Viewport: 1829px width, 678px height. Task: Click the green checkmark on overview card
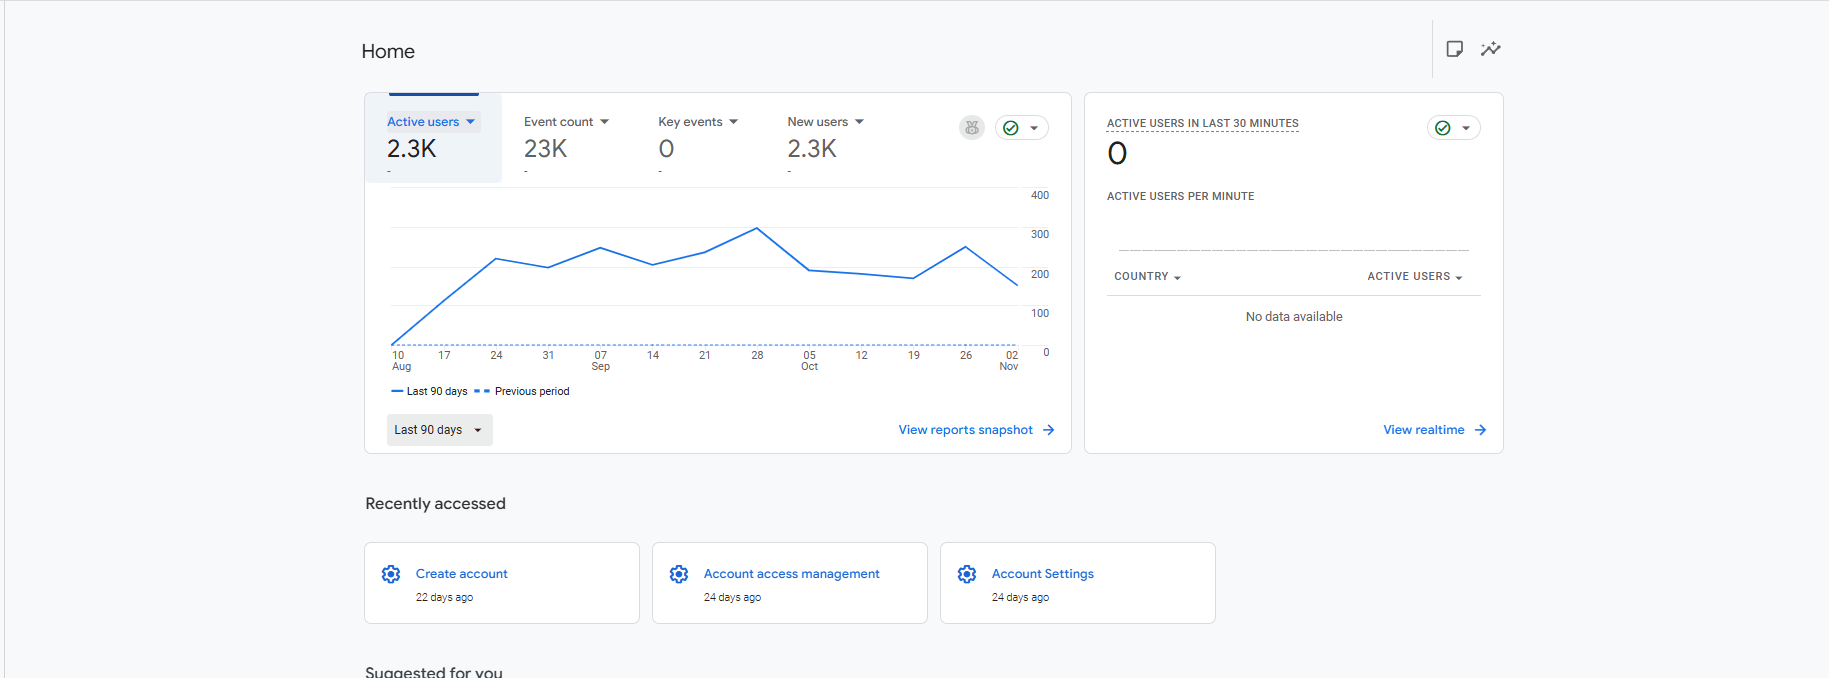(x=1011, y=128)
